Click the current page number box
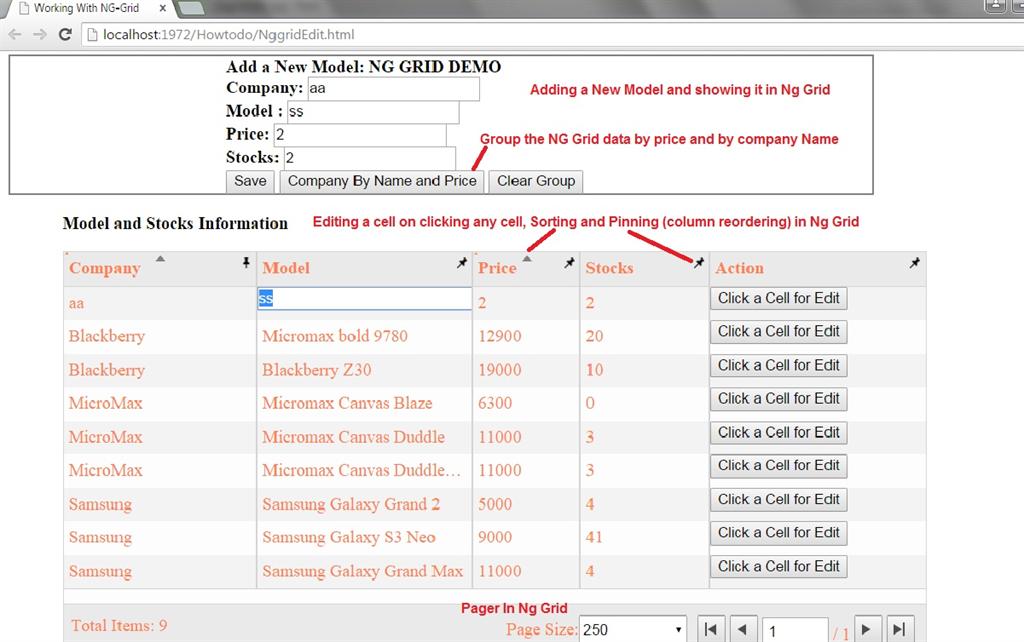Image resolution: width=1024 pixels, height=642 pixels. coord(795,631)
